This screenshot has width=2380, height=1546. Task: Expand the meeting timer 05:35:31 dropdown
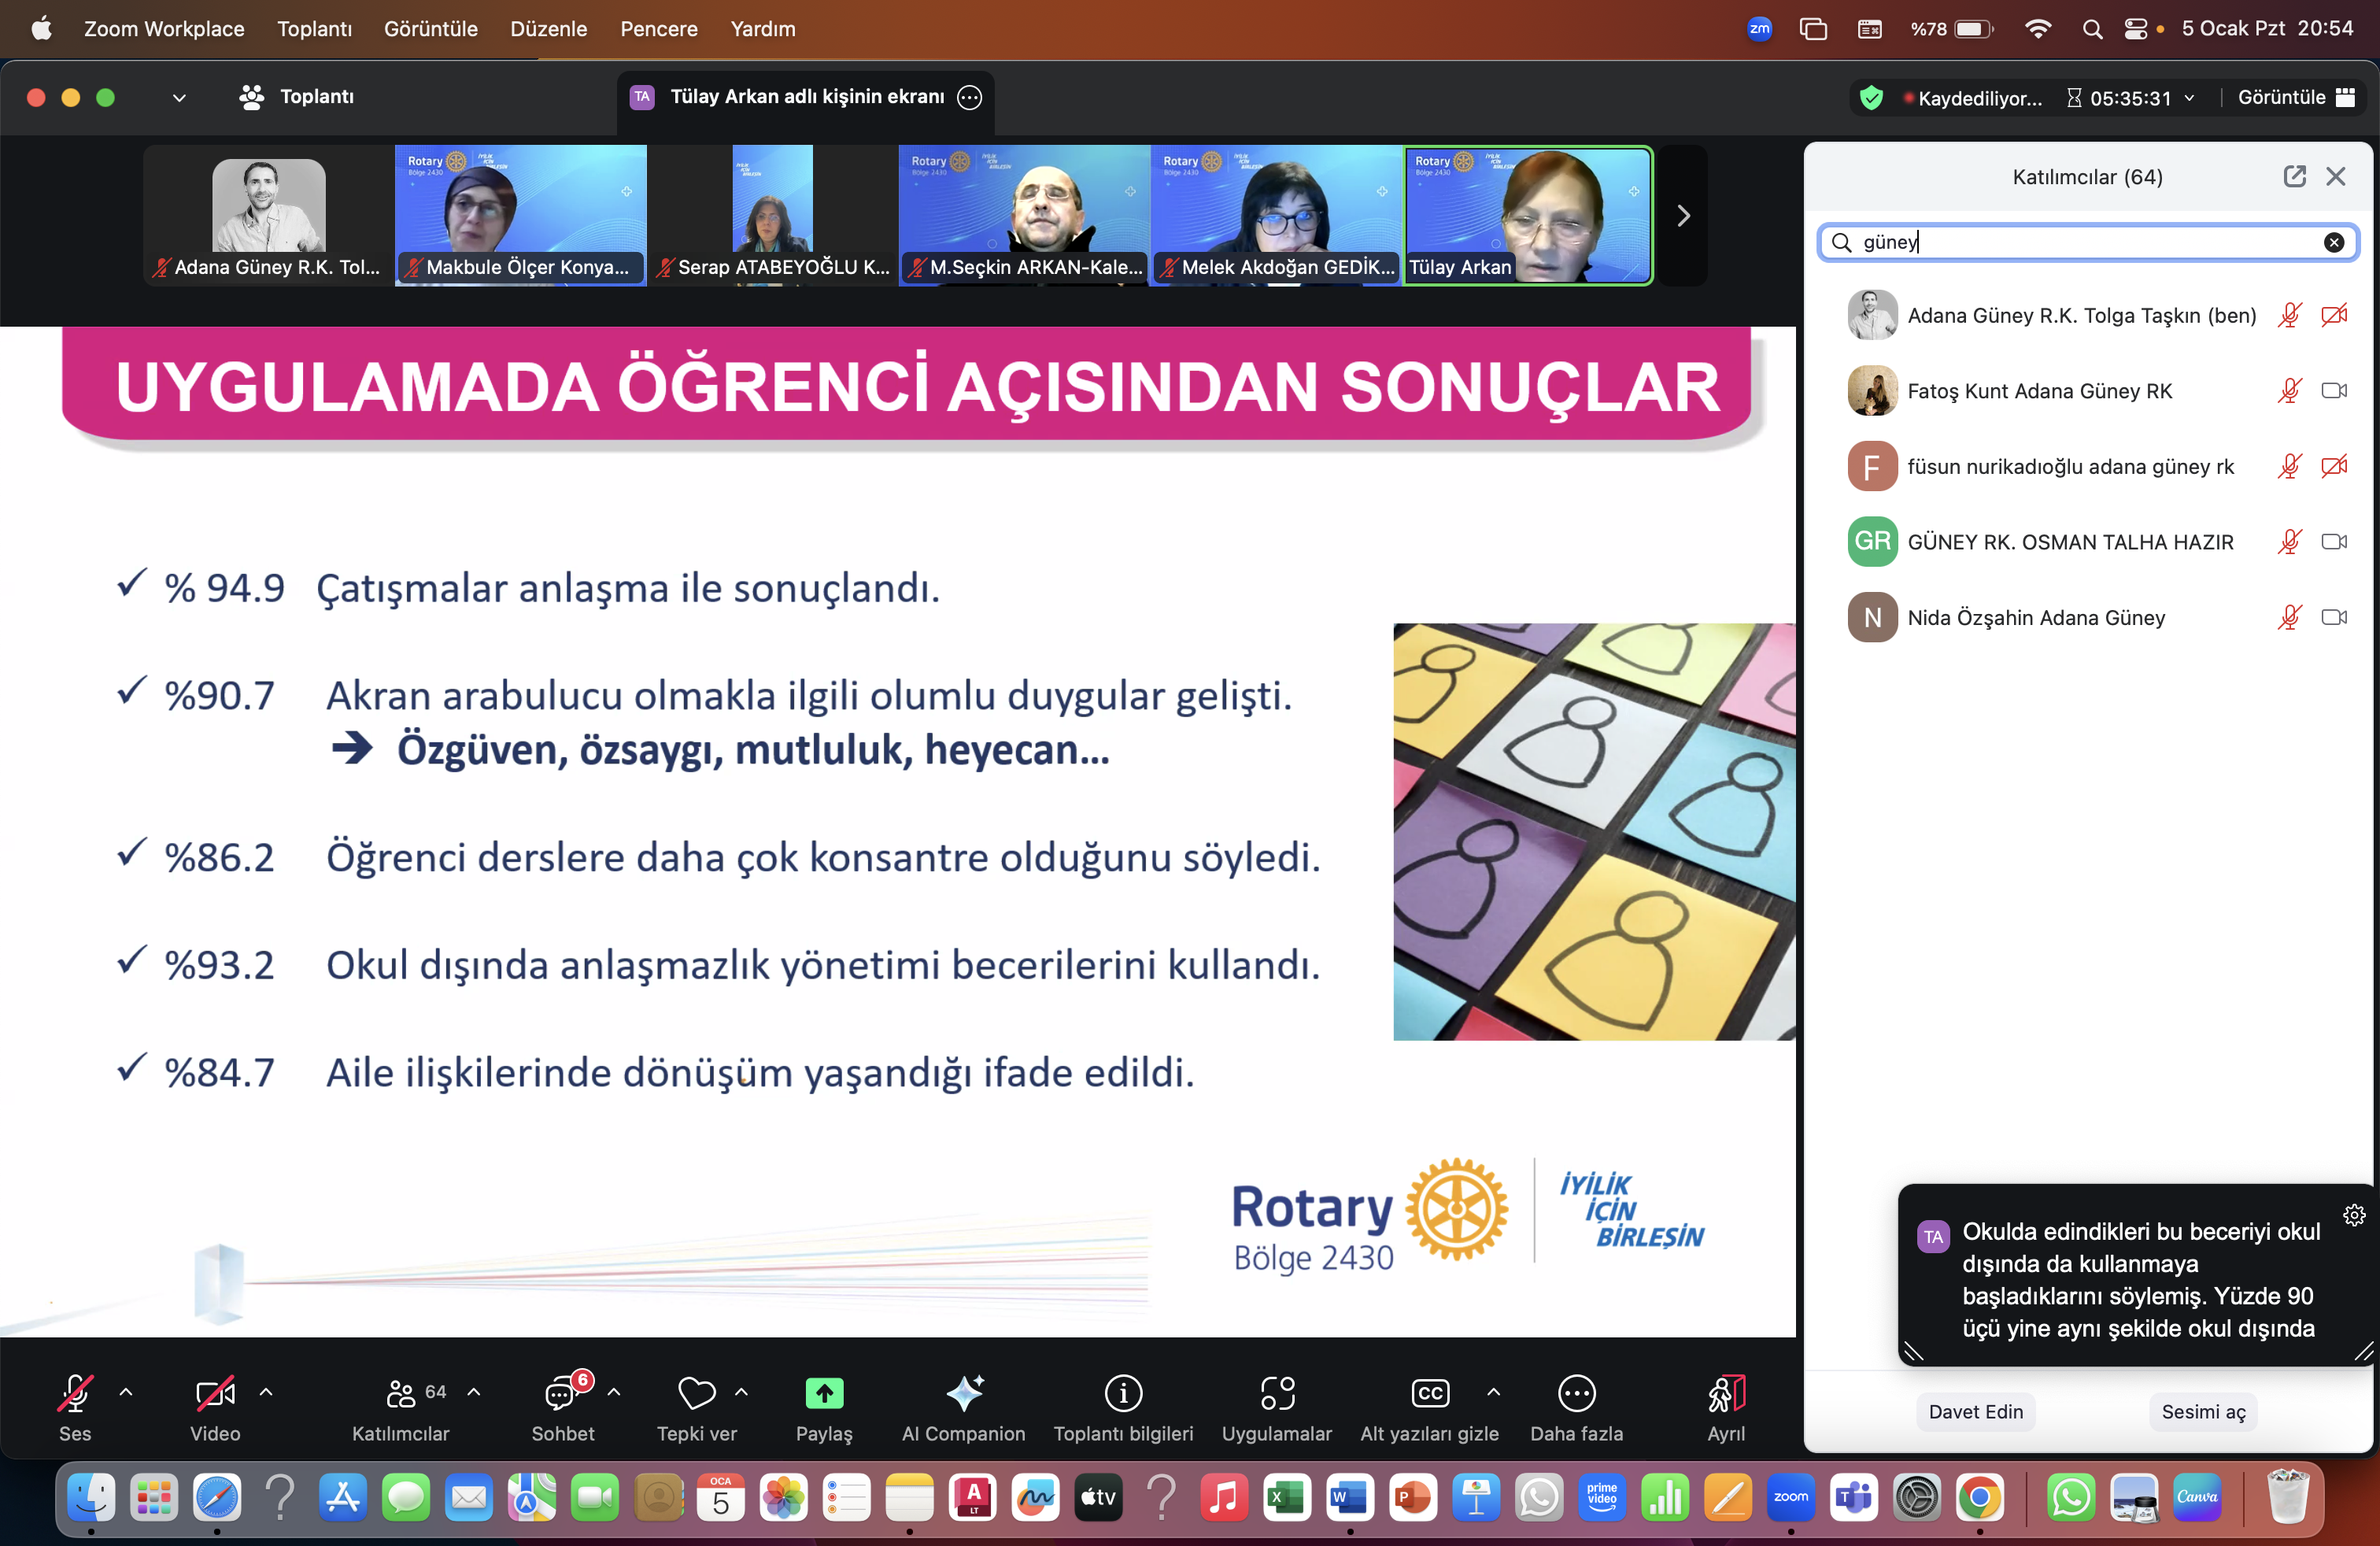2189,98
